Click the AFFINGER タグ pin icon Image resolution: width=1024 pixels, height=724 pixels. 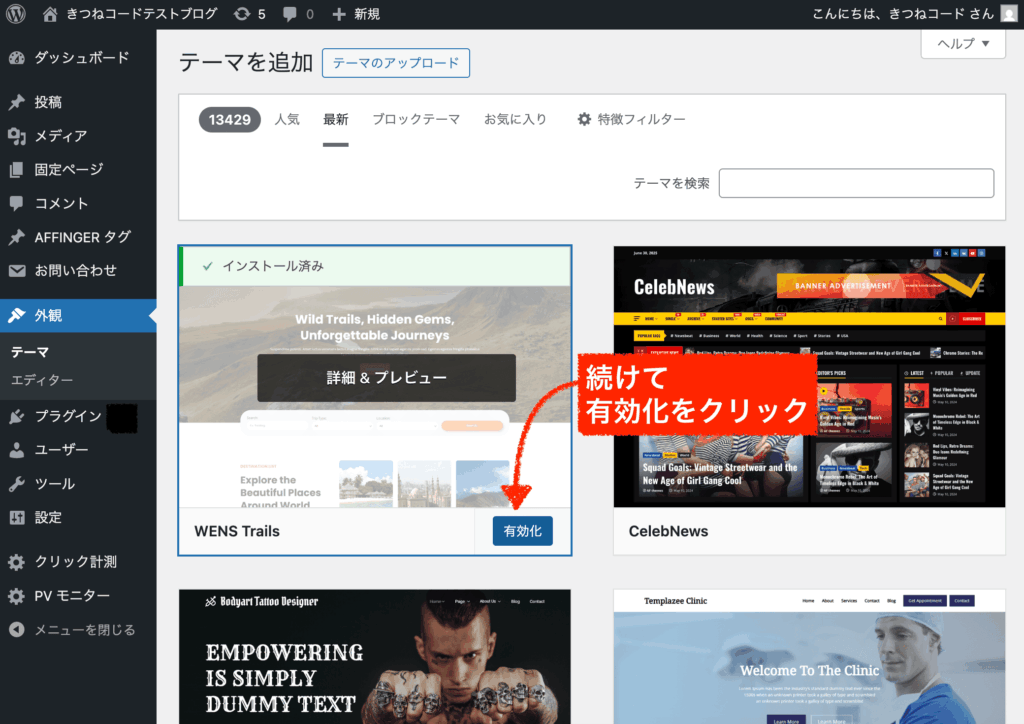[17, 237]
